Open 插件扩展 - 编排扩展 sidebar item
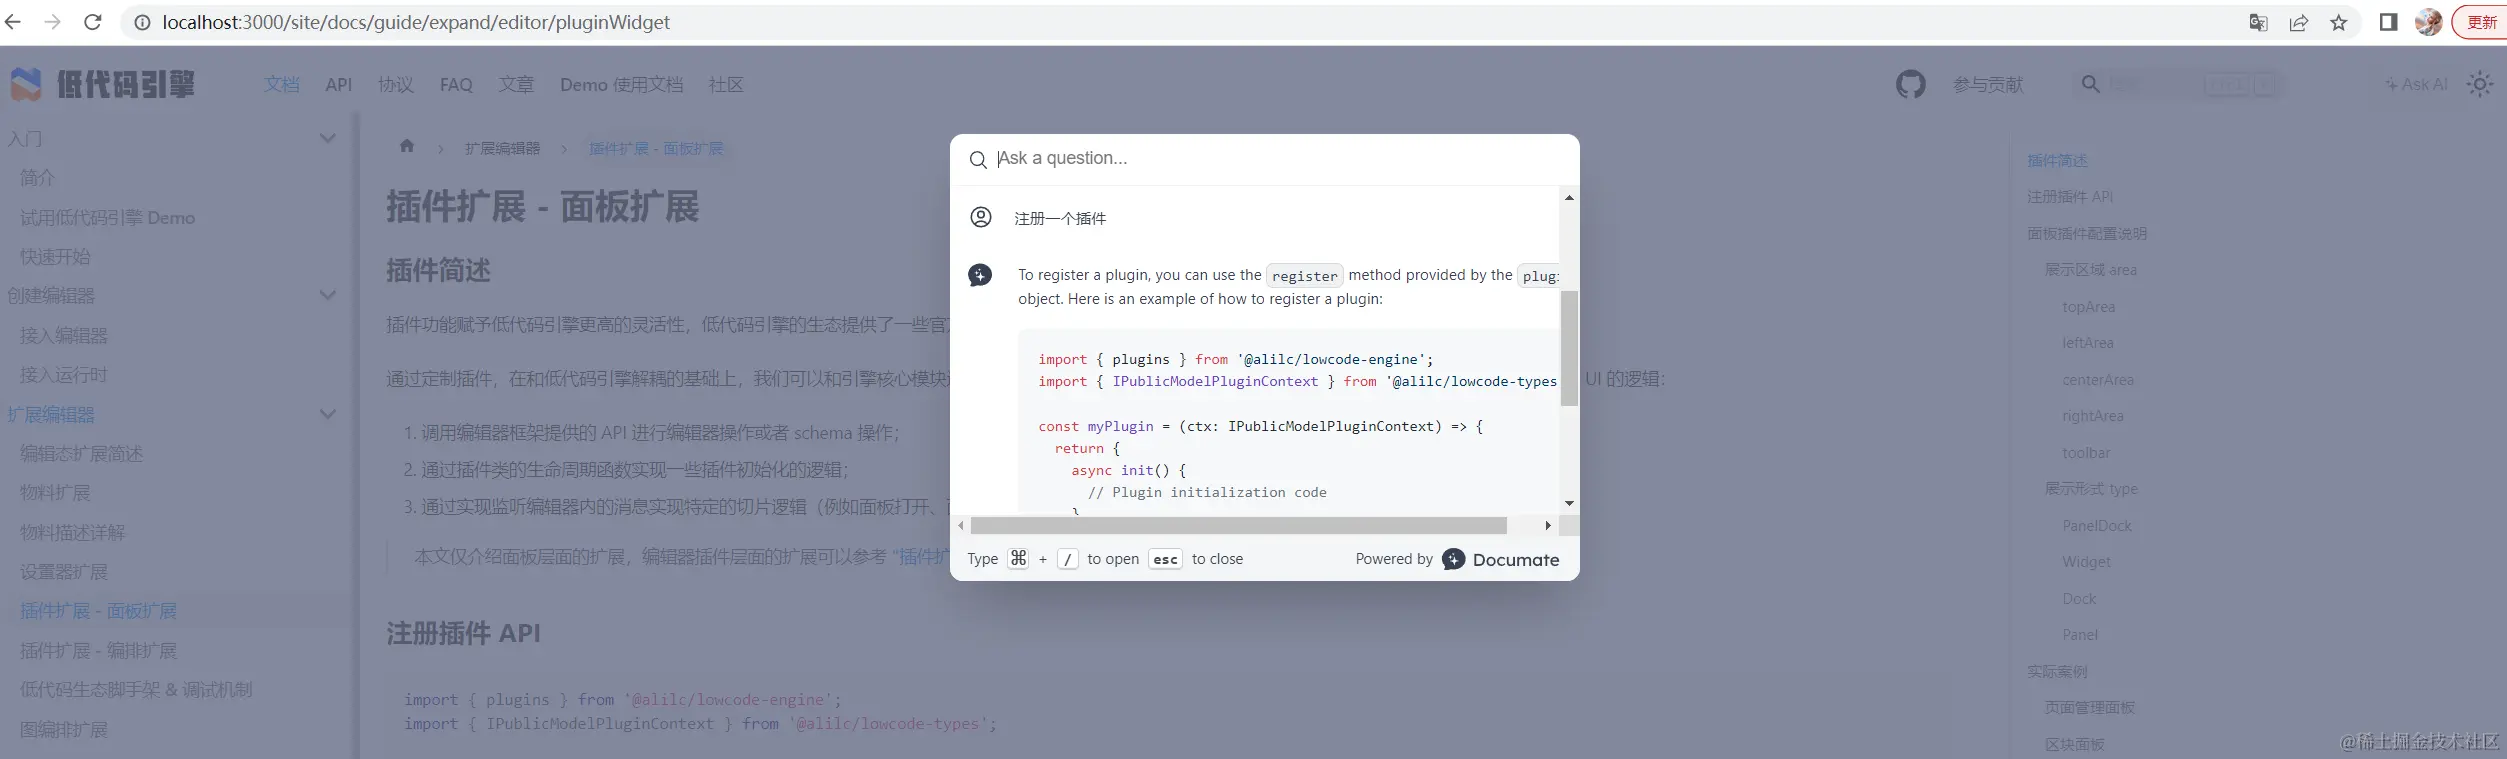The image size is (2507, 759). 99,651
